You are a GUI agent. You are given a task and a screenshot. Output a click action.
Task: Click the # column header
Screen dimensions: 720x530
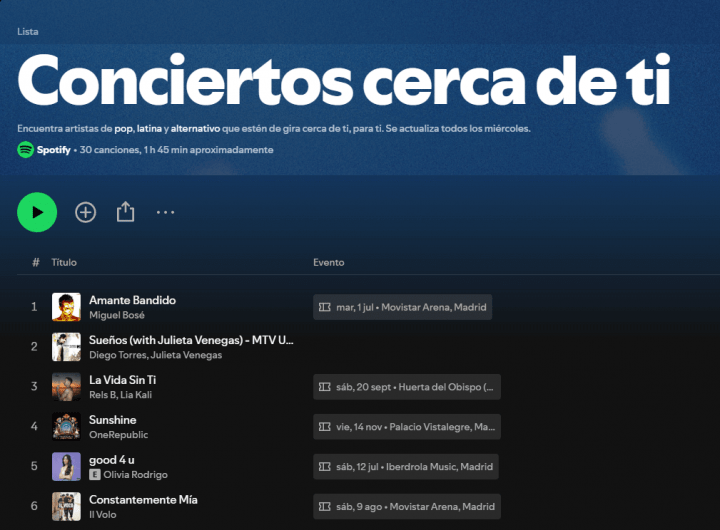pyautogui.click(x=36, y=263)
